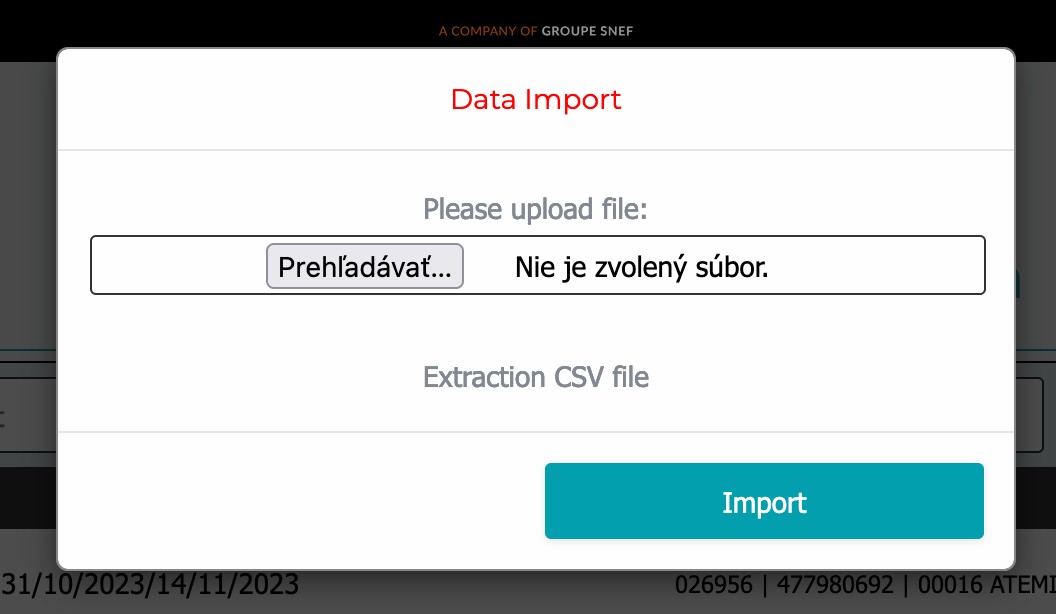Click the GROUPE SNEF header text
The image size is (1056, 614).
coord(587,31)
